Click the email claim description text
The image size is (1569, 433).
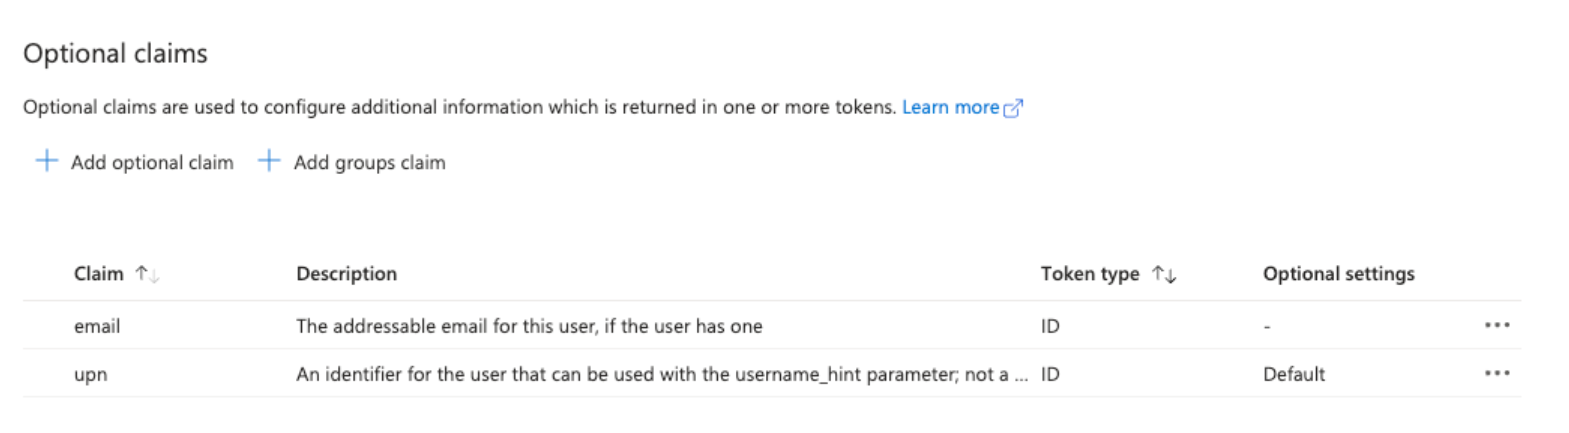pos(529,326)
